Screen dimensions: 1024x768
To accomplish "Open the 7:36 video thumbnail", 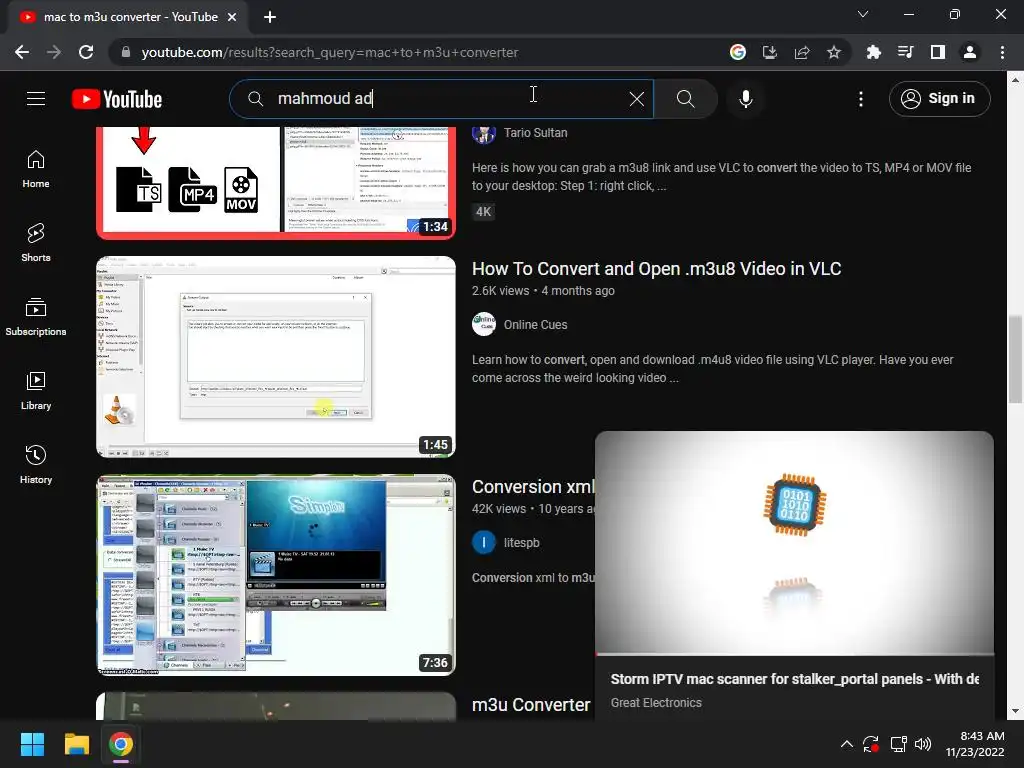I will pos(276,575).
